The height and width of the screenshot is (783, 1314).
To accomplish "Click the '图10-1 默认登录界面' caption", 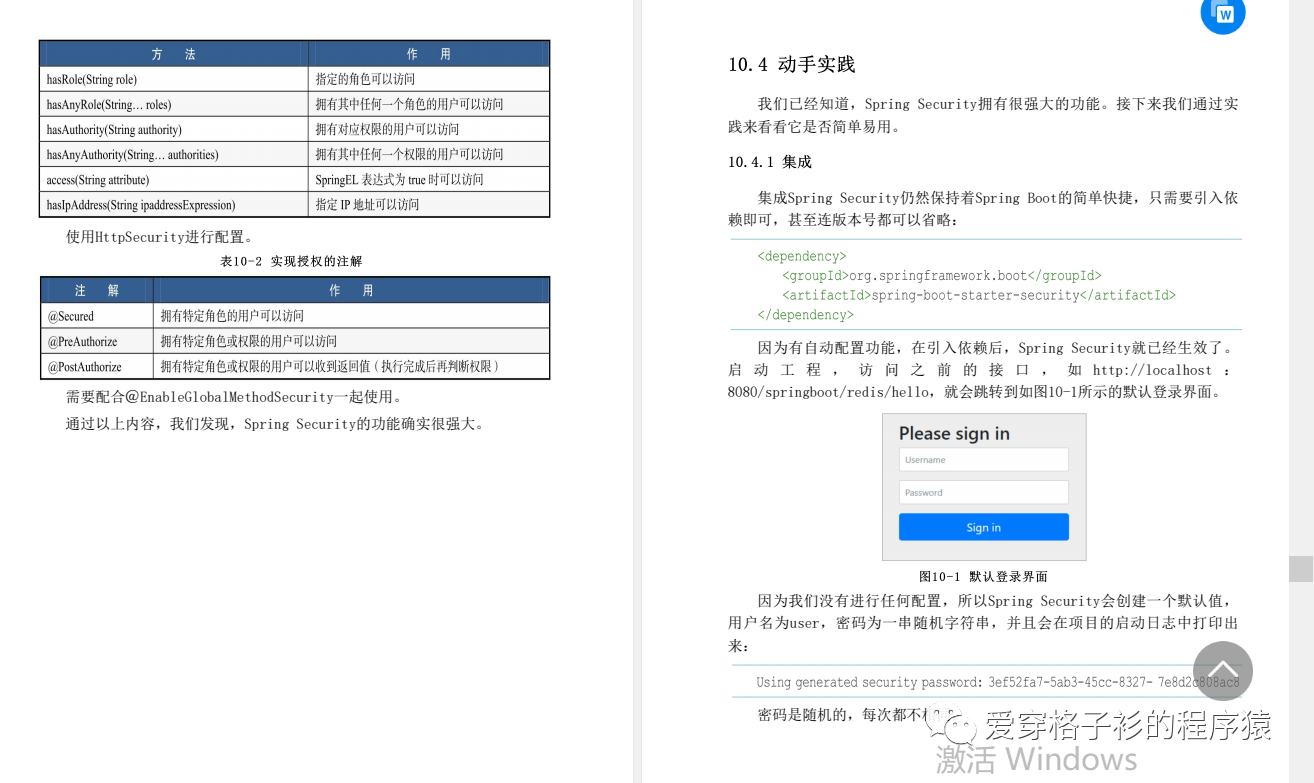I will click(983, 577).
